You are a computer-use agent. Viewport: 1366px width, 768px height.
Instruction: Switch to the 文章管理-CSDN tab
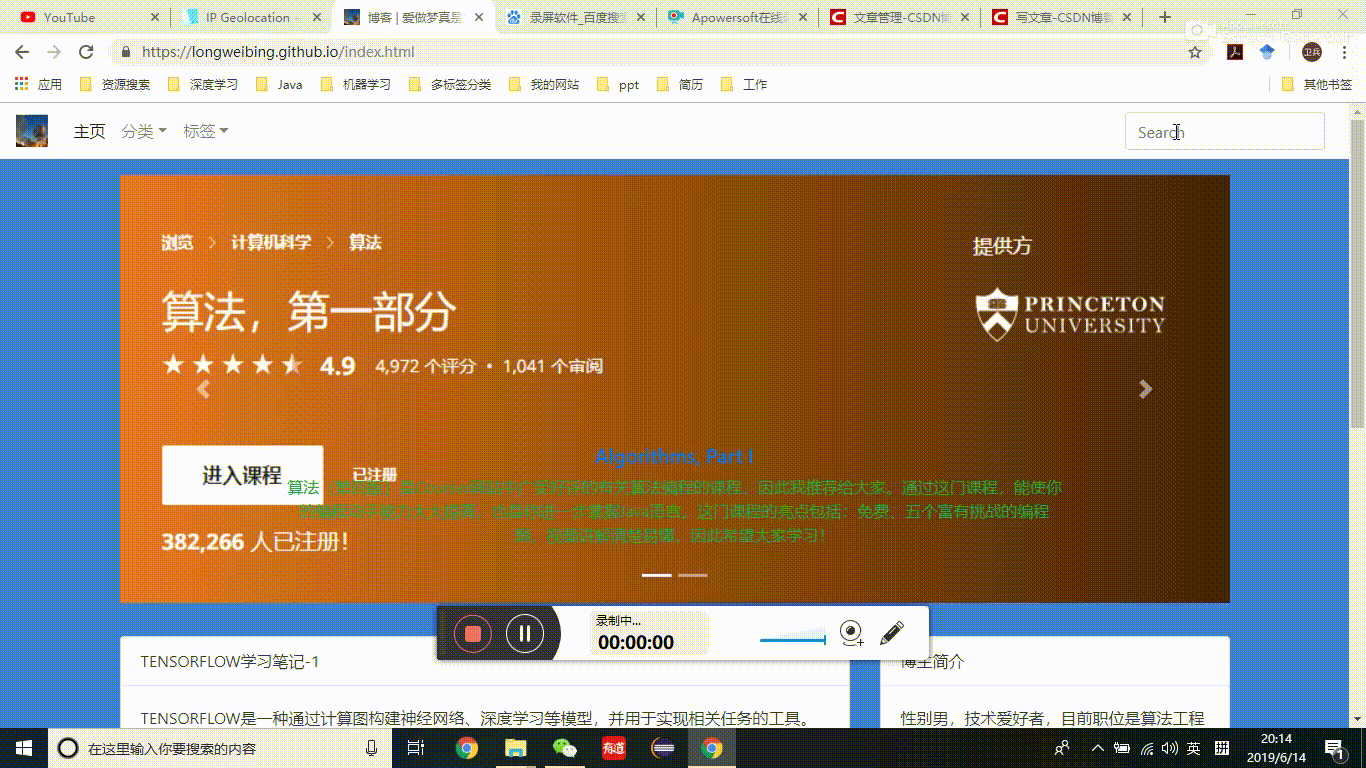point(897,17)
